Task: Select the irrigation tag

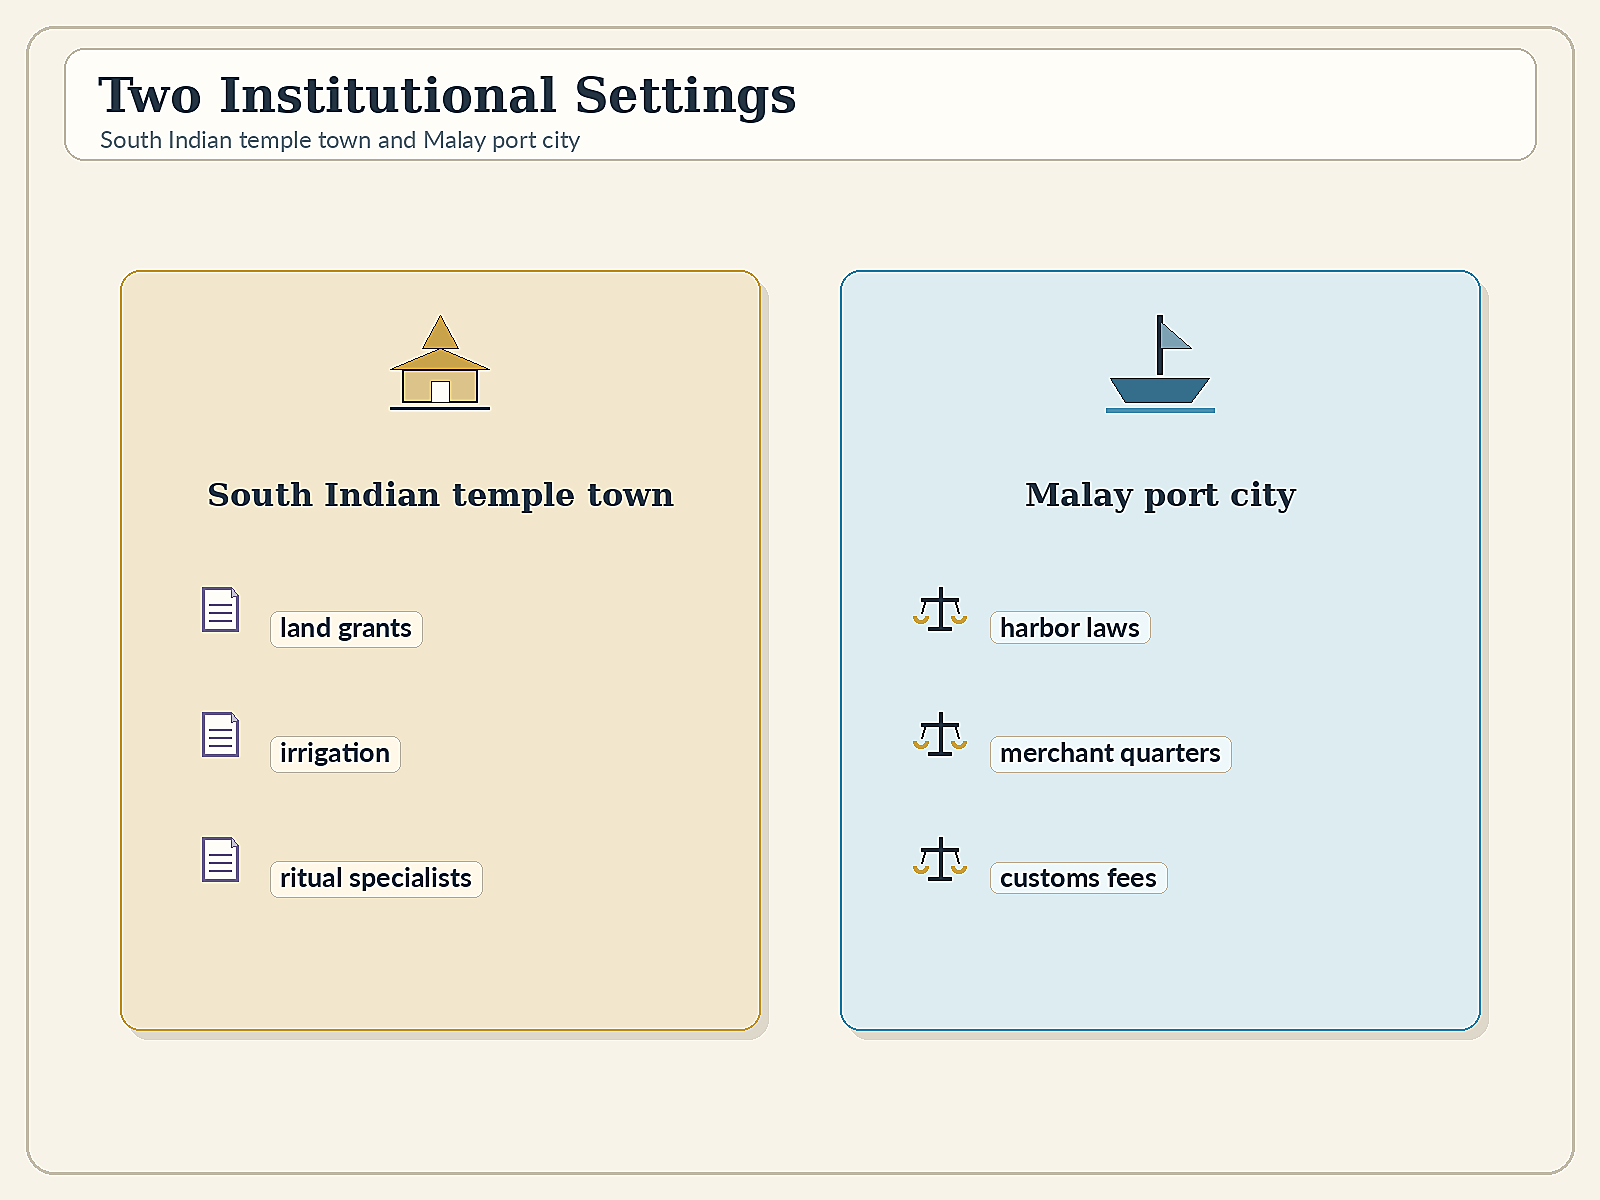Action: tap(335, 754)
